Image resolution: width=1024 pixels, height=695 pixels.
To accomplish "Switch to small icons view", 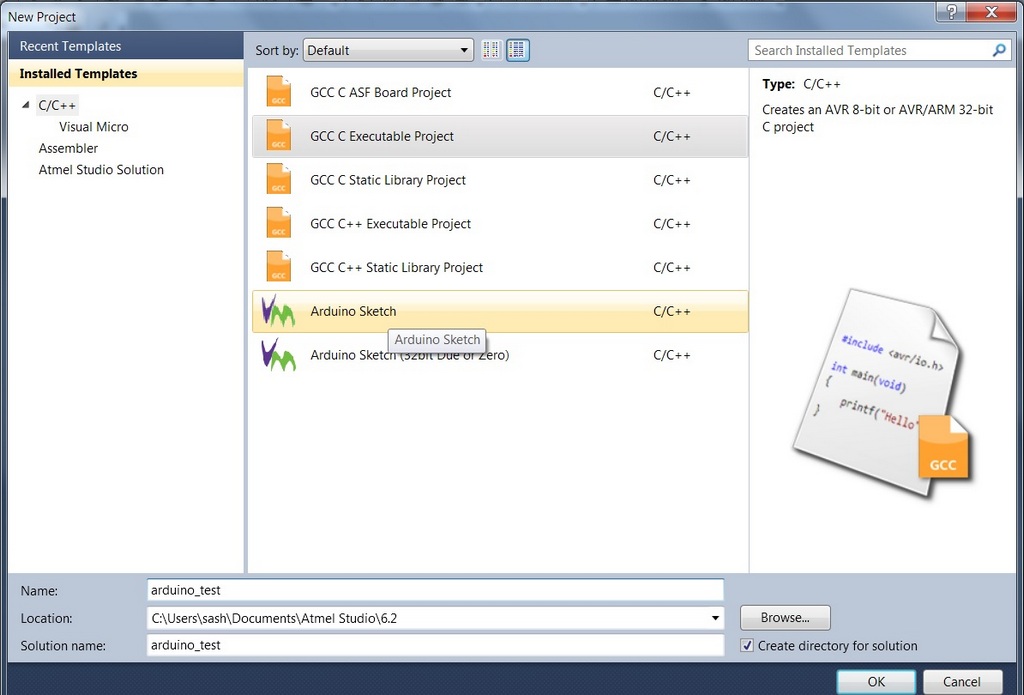I will click(x=491, y=50).
